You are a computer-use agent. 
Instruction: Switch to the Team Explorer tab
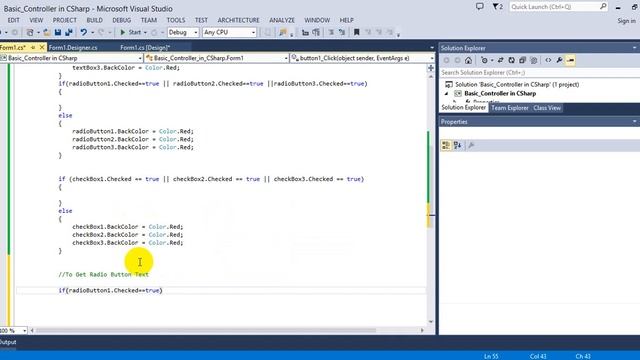pyautogui.click(x=510, y=108)
